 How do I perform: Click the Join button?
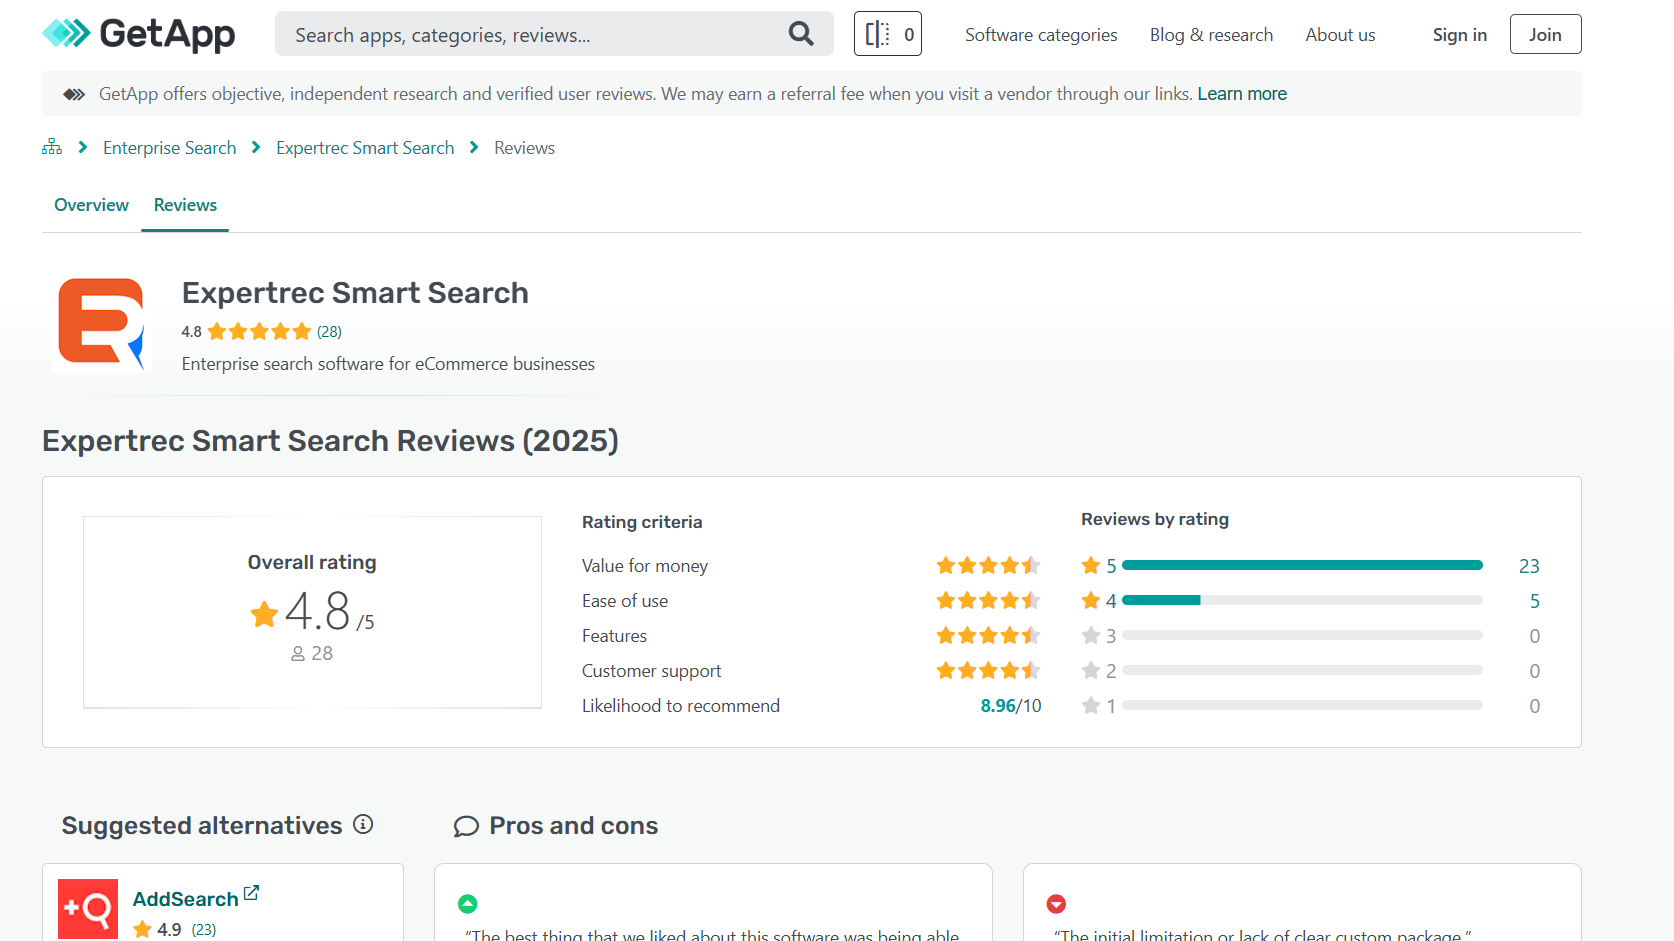point(1545,35)
